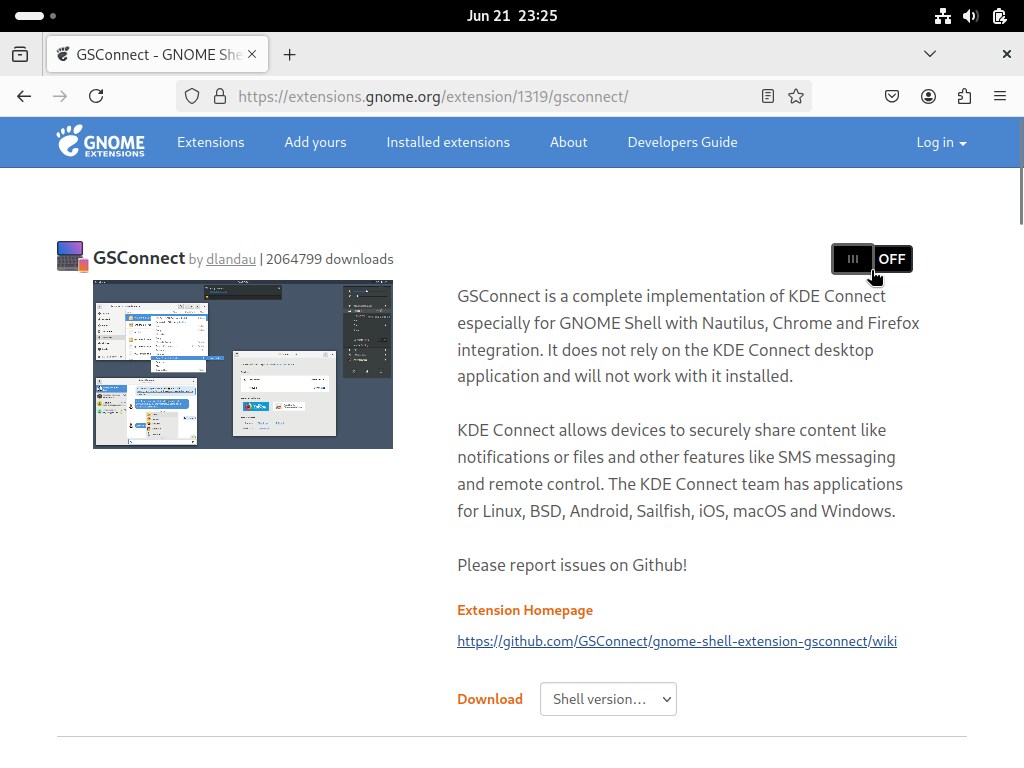Reload the current page

[96, 97]
